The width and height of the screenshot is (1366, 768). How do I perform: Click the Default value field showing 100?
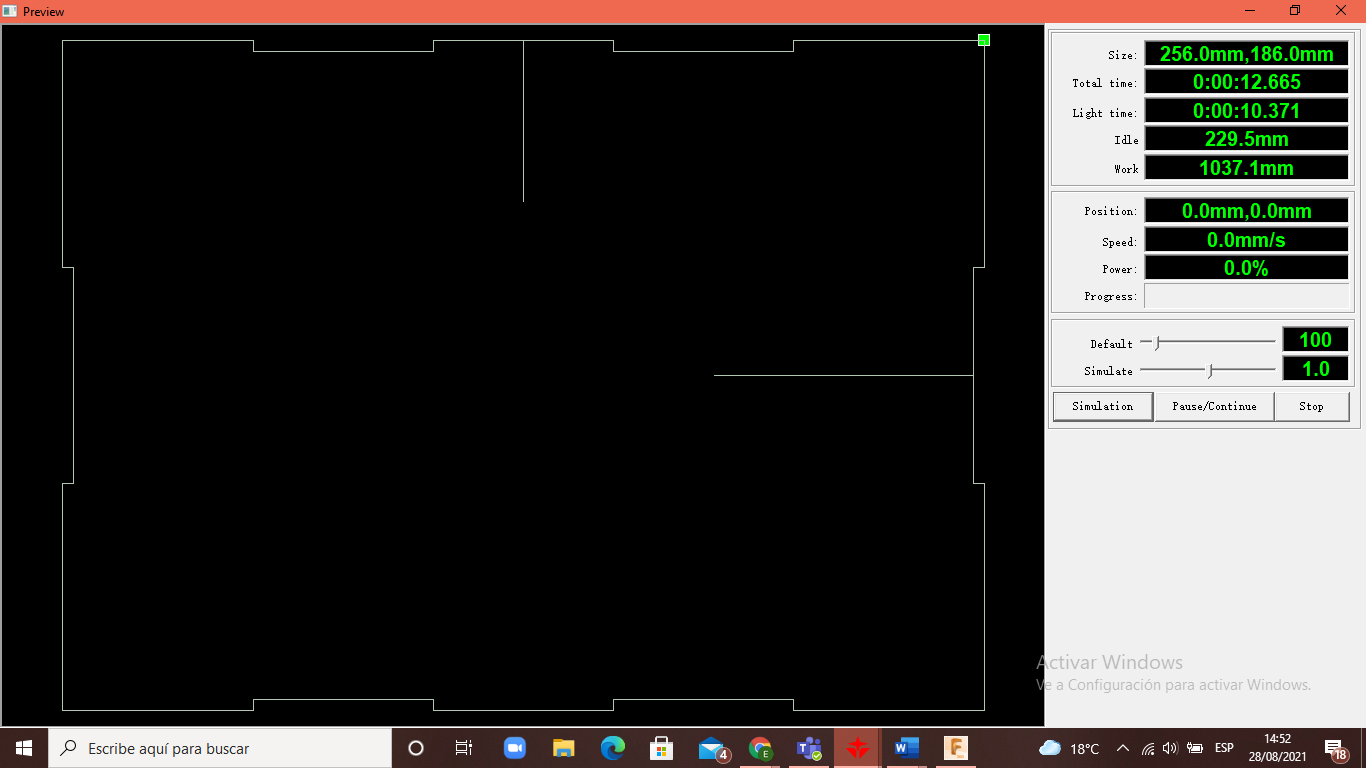tap(1315, 340)
